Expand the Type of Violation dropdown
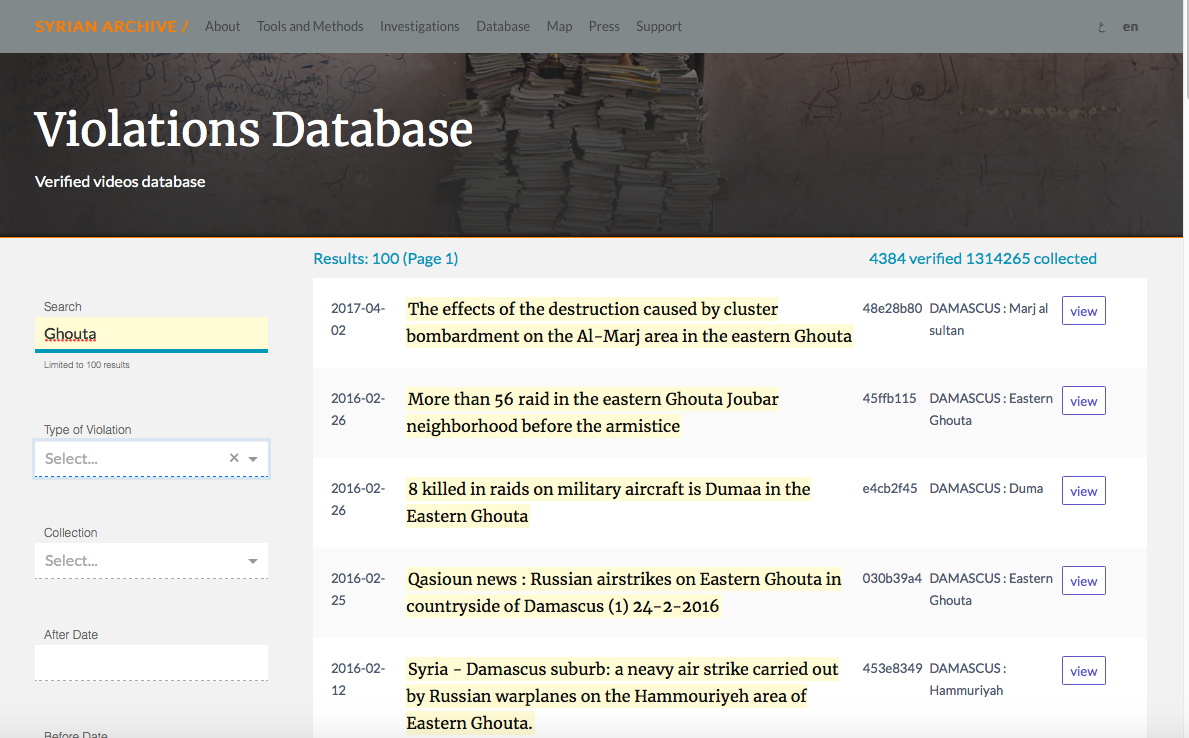Viewport: 1189px width, 738px height. click(x=253, y=459)
